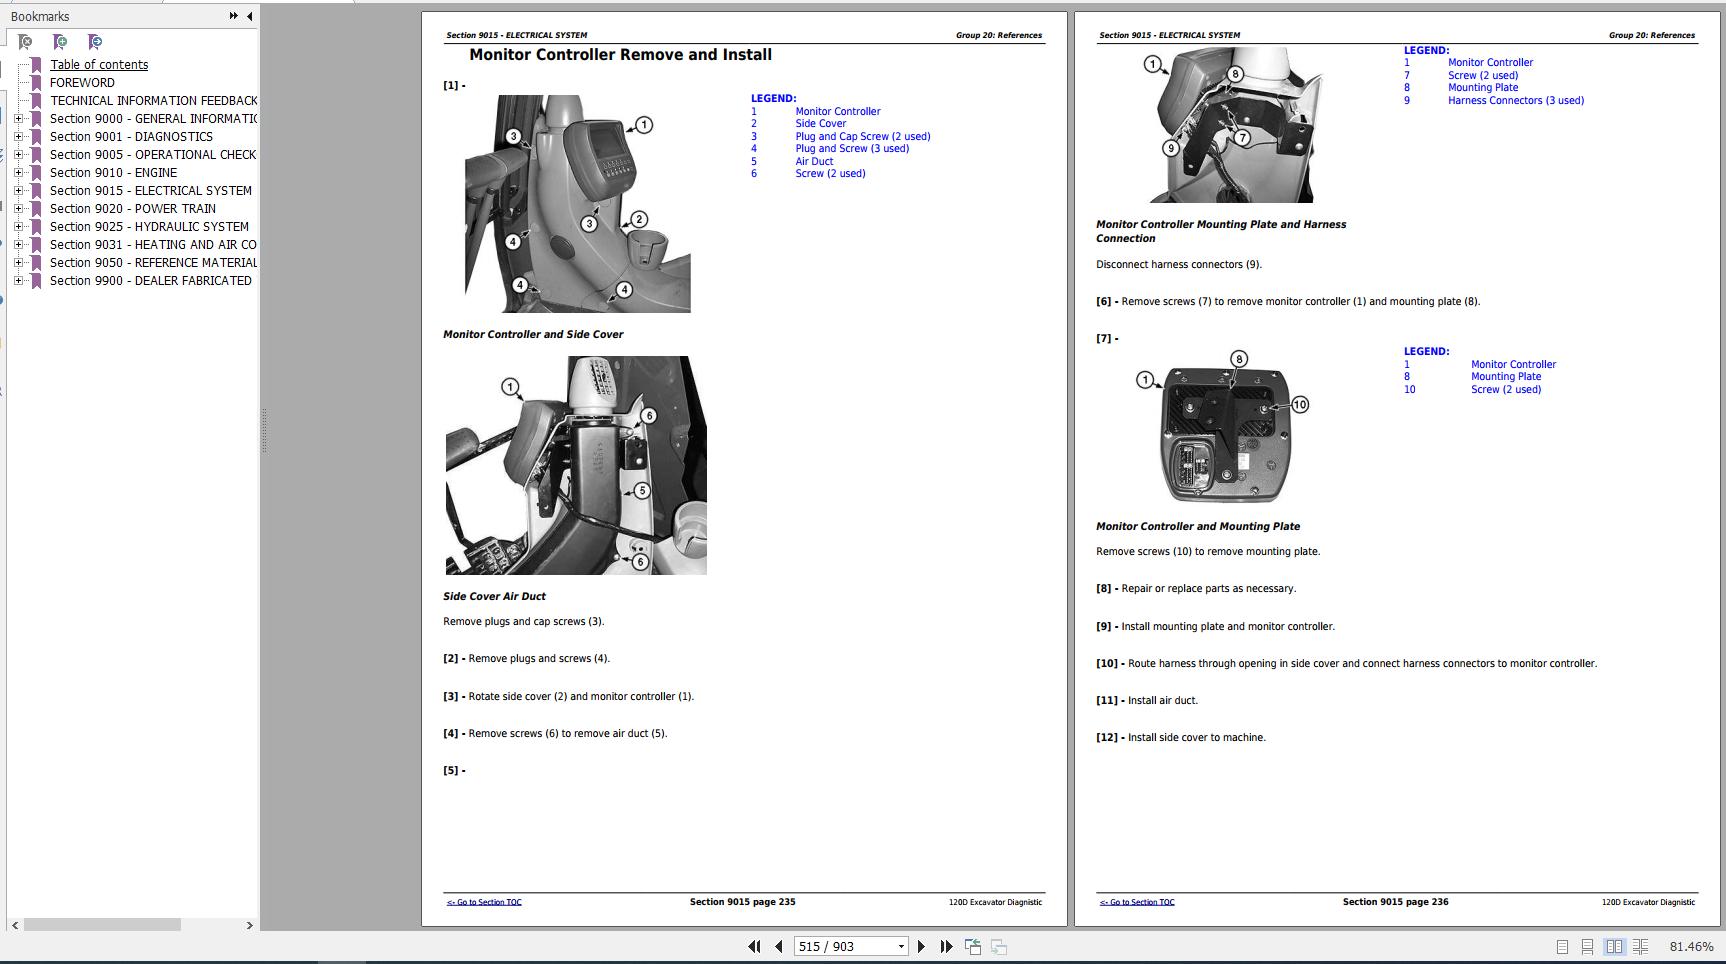Click the delete bookmark icon
This screenshot has width=1726, height=964.
[x=26, y=42]
